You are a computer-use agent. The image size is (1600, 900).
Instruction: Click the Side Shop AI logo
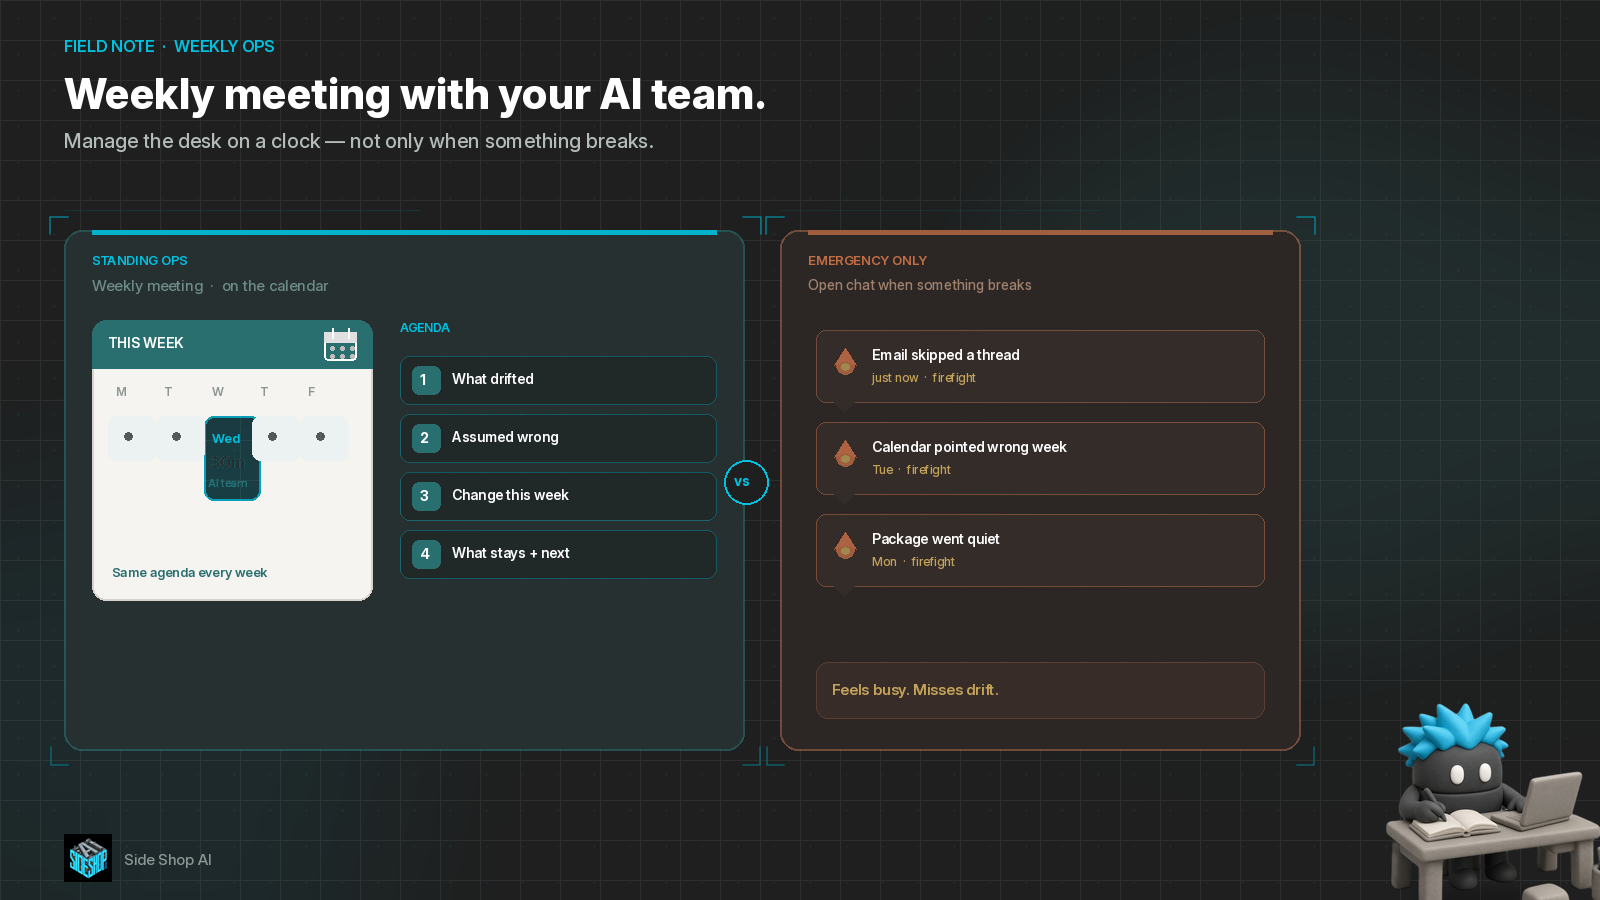pos(88,858)
